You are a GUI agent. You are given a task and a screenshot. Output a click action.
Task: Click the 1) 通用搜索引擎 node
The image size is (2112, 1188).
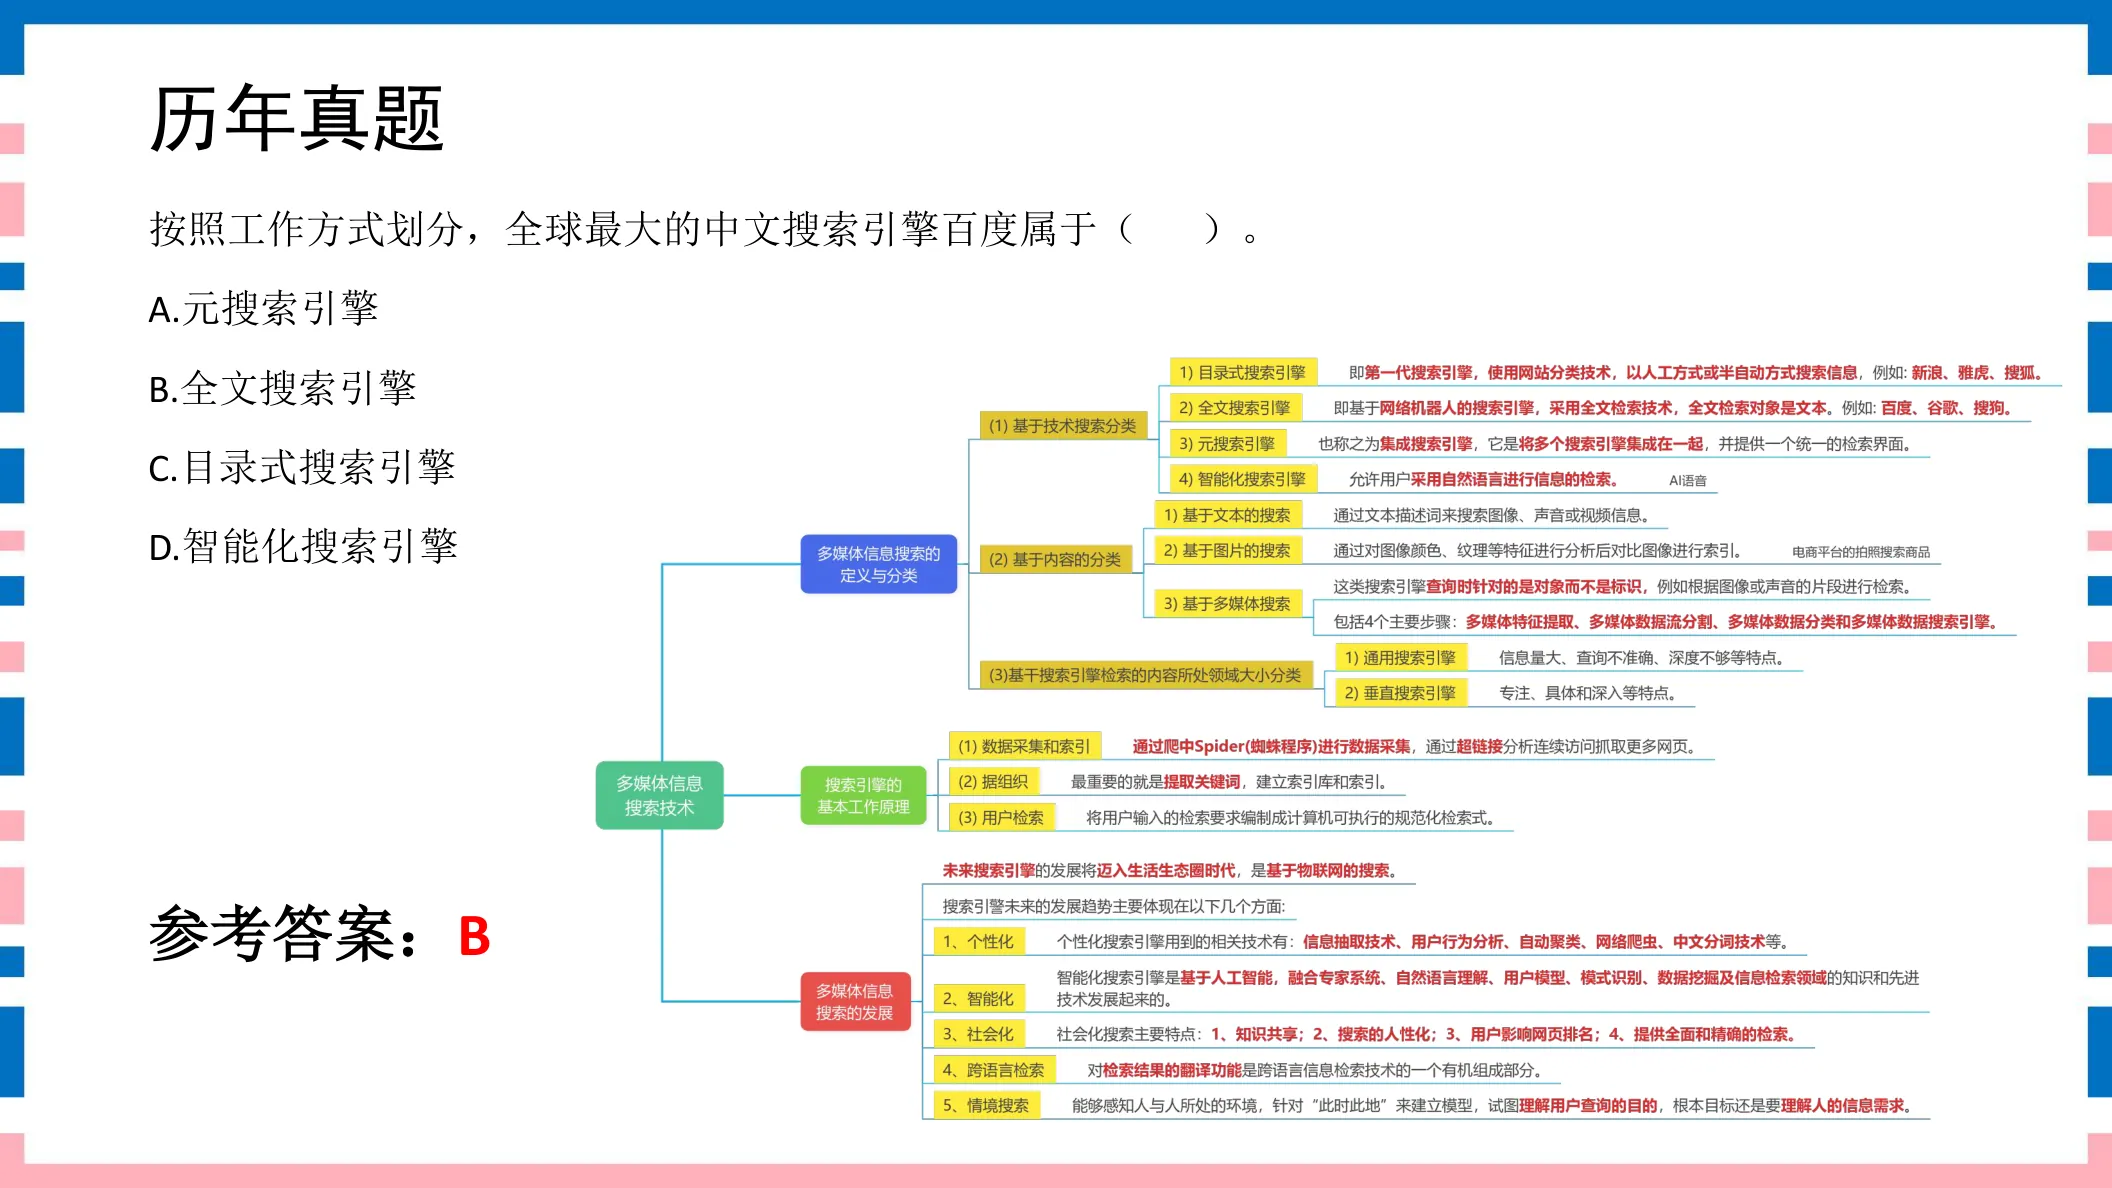(1400, 657)
